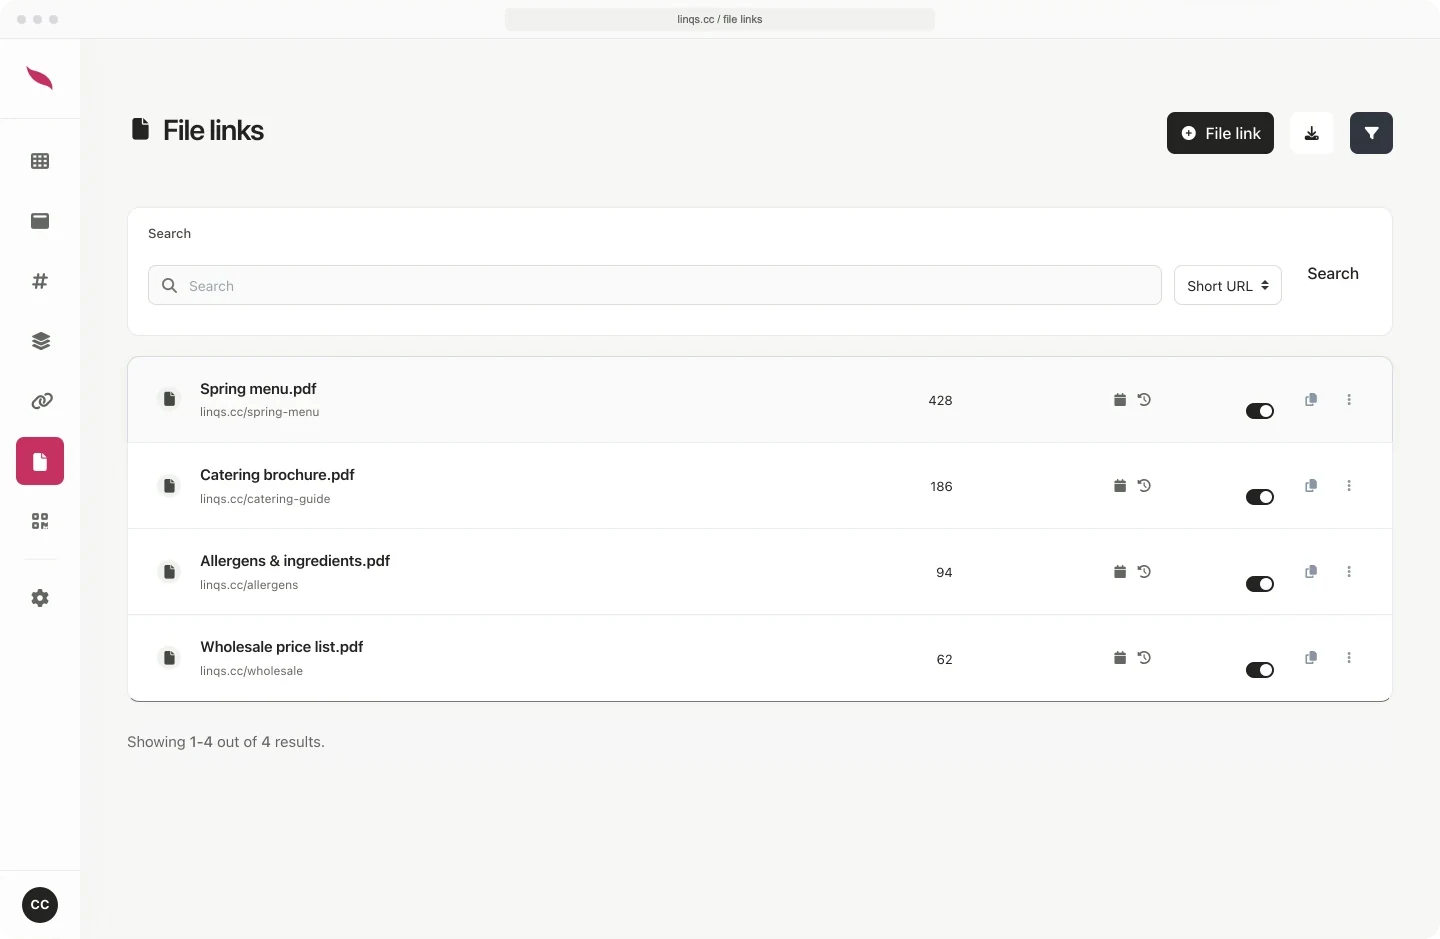Click the file icon beside Allergens & ingredients.pdf
The height and width of the screenshot is (939, 1440).
pos(169,572)
